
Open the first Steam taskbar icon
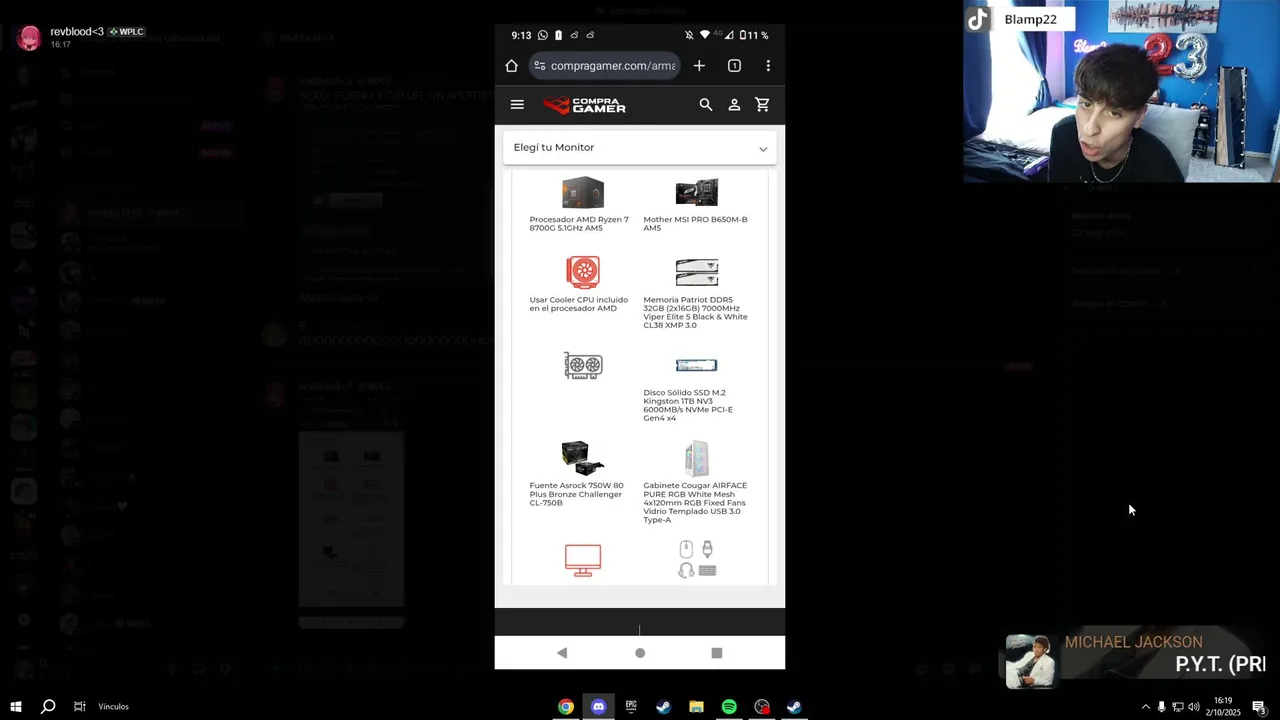[x=663, y=707]
